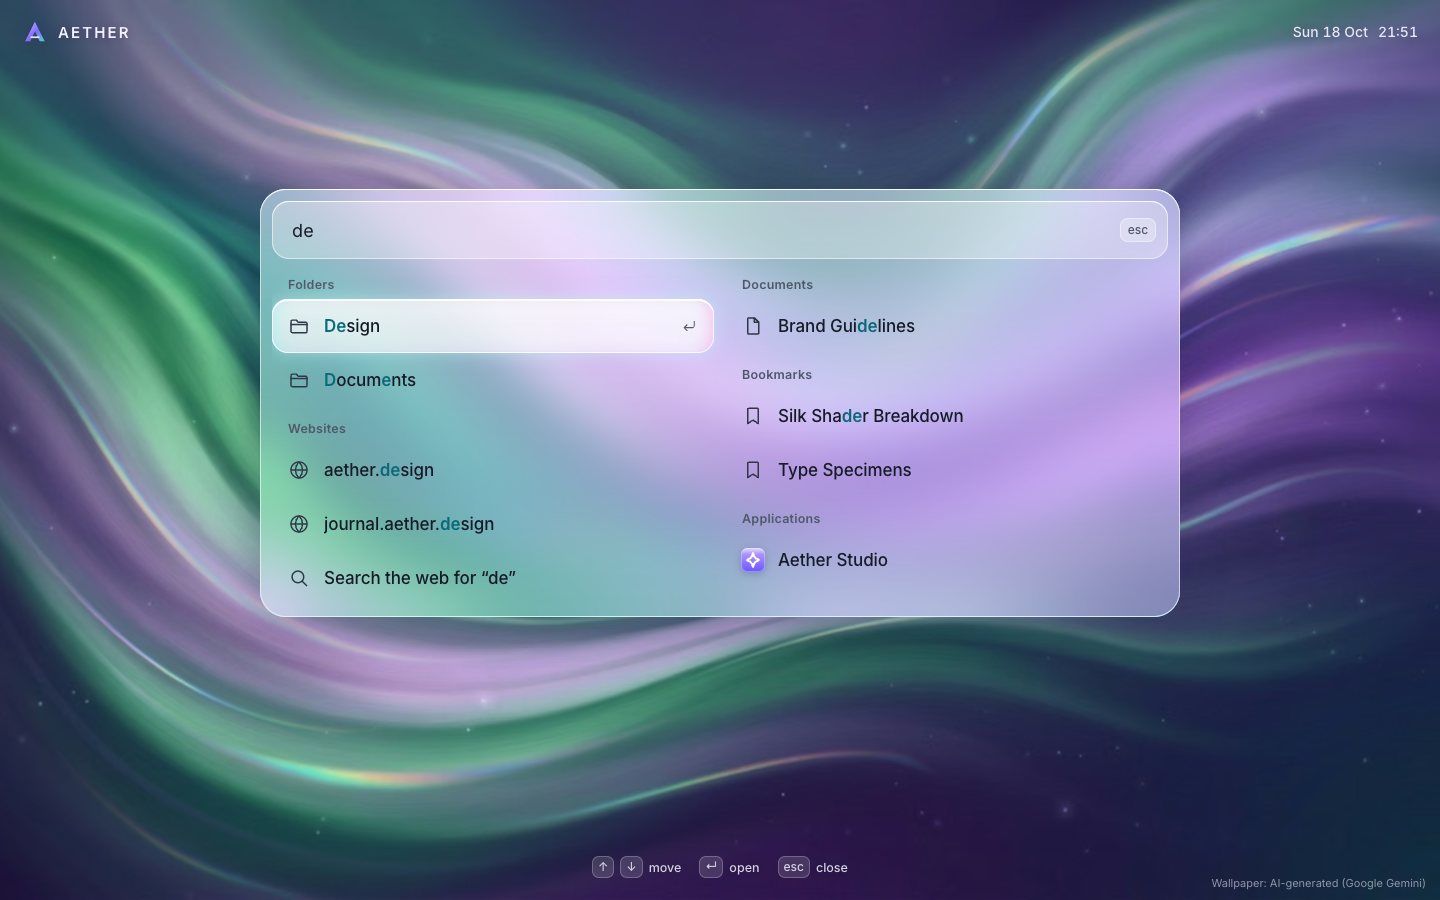This screenshot has width=1440, height=900.
Task: Open the Documents folder result
Action: coord(493,380)
